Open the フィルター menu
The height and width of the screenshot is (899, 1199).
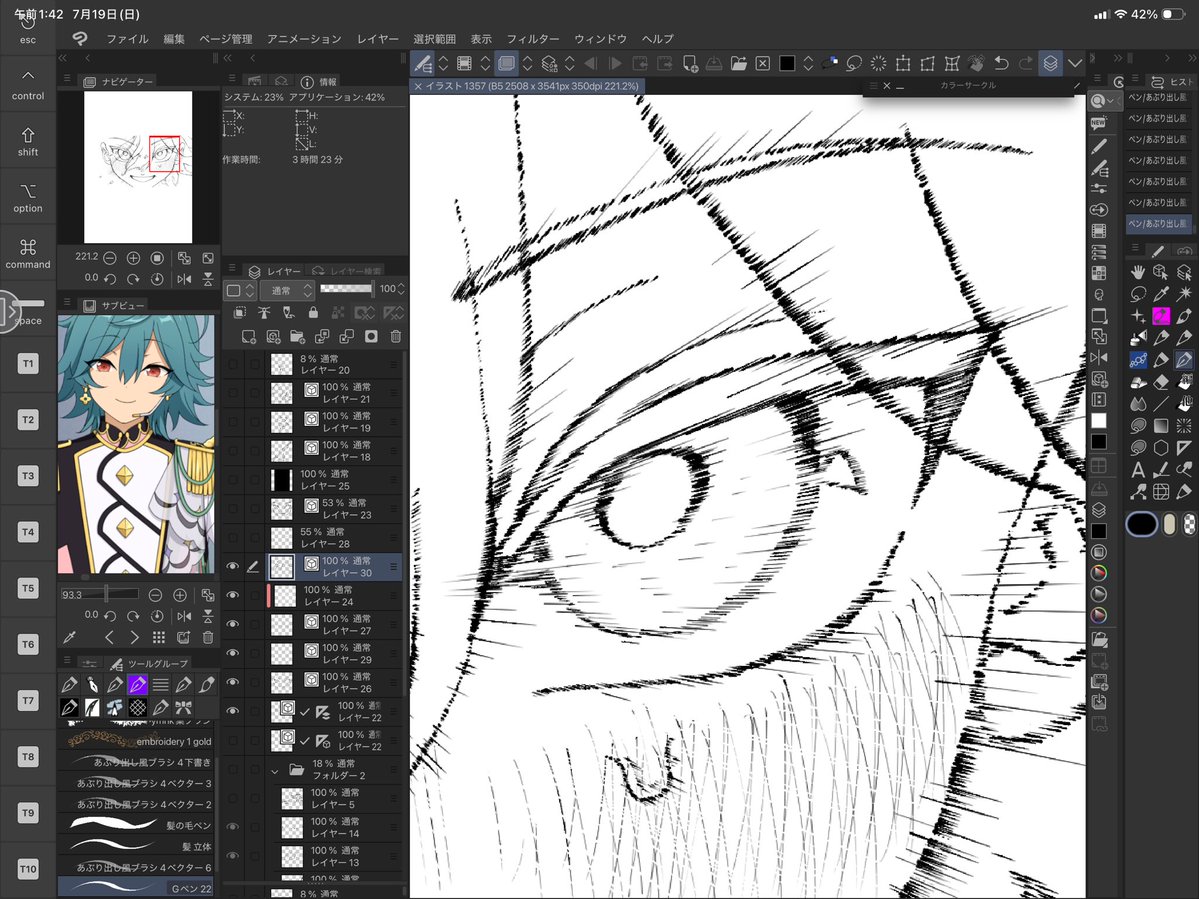532,38
